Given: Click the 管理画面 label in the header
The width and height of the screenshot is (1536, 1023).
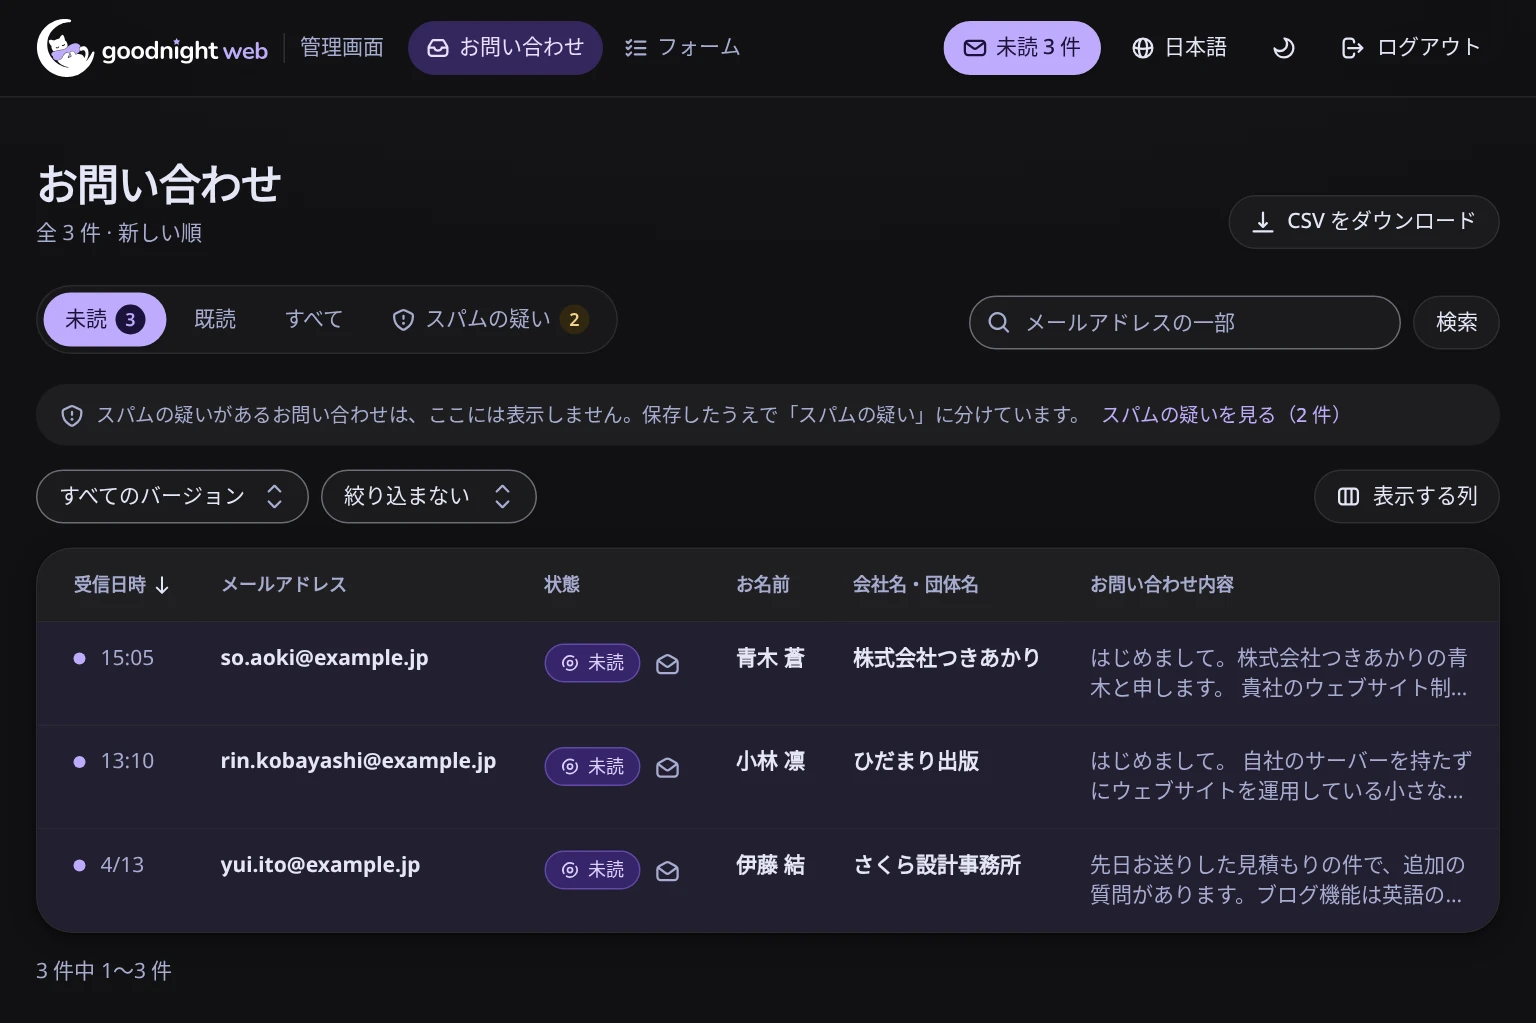Looking at the screenshot, I should click(342, 48).
